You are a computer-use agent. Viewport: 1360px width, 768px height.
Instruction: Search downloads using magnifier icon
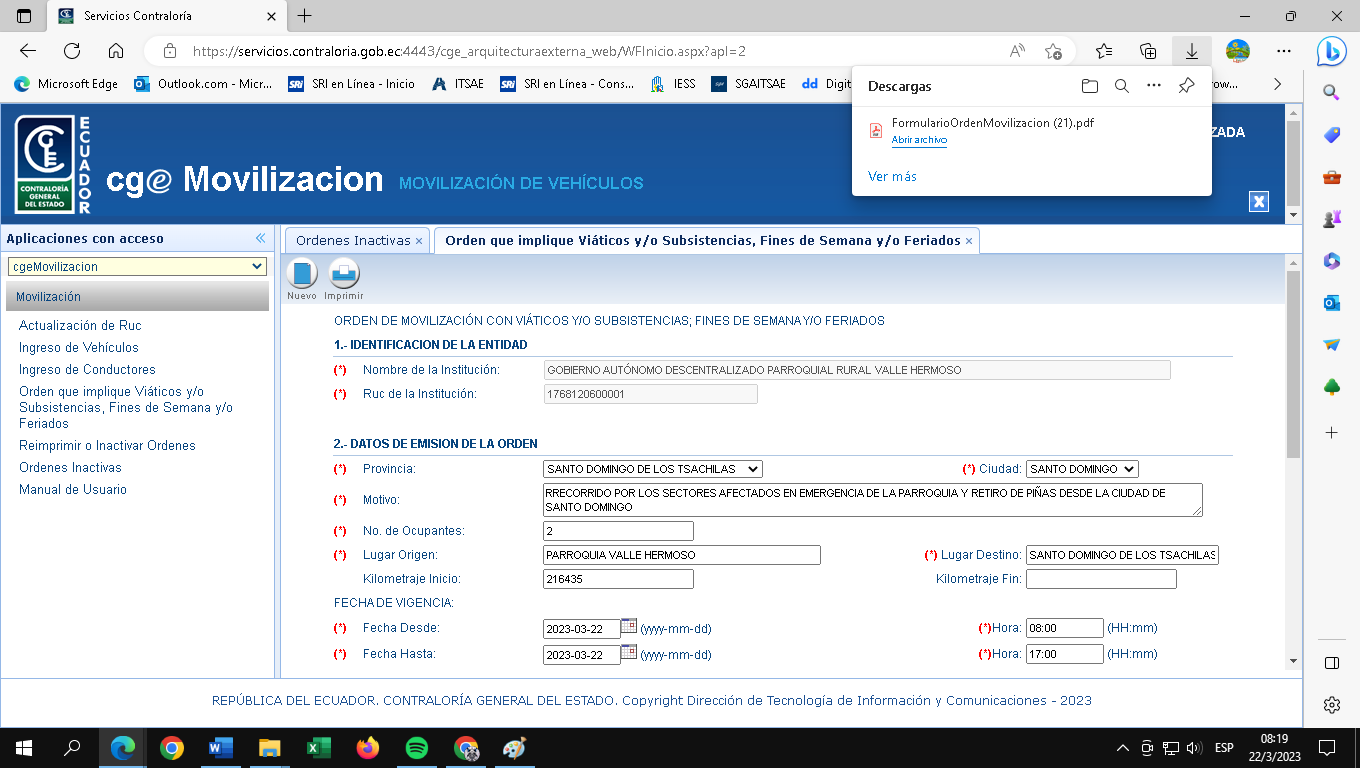(x=1122, y=86)
